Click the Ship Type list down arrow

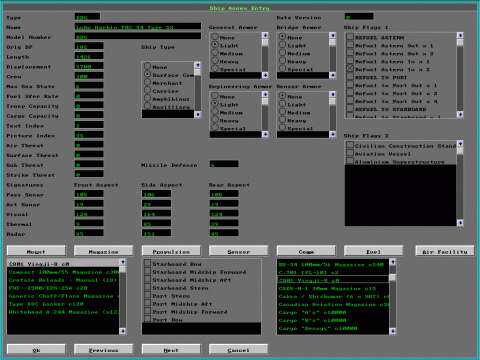(x=198, y=115)
